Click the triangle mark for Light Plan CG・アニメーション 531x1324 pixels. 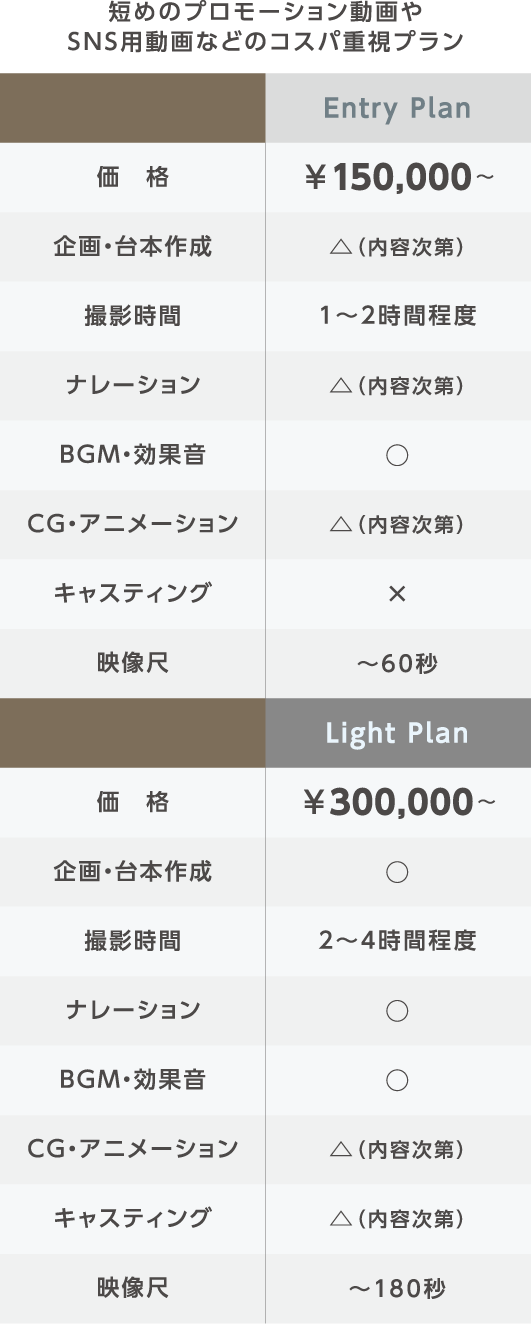click(339, 1150)
